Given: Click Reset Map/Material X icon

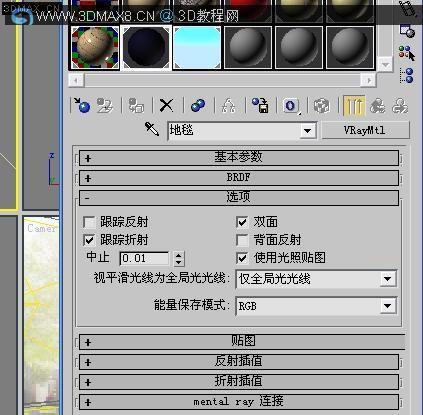Looking at the screenshot, I should 166,105.
